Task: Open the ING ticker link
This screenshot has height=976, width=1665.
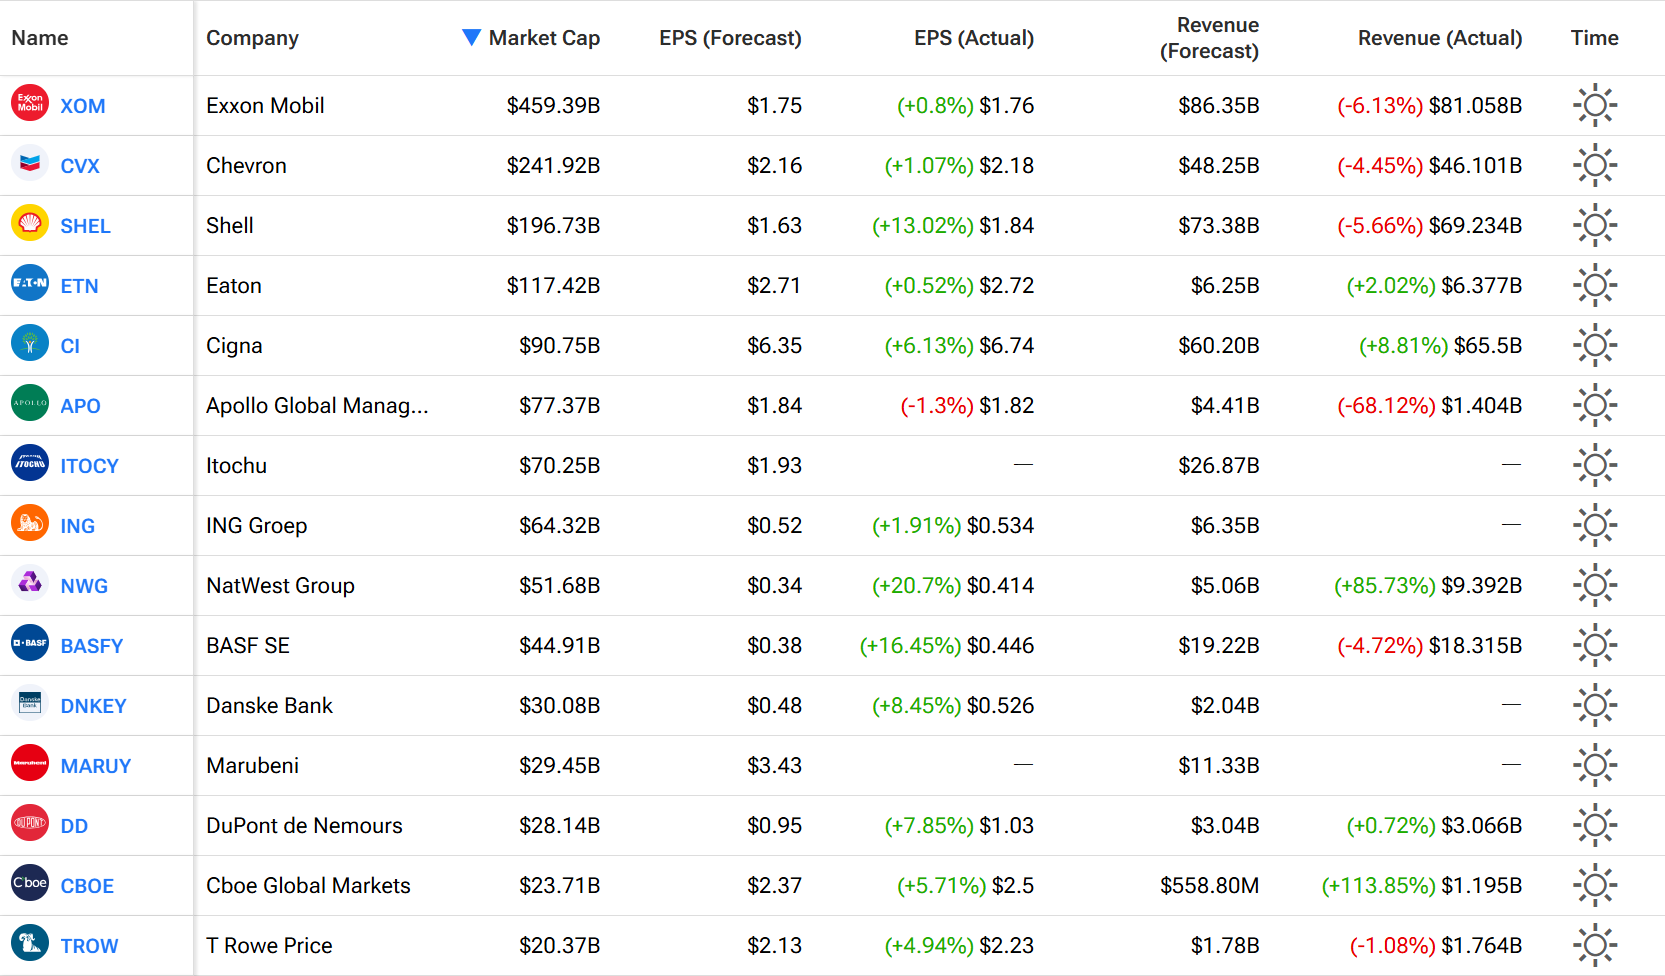Action: 77,526
